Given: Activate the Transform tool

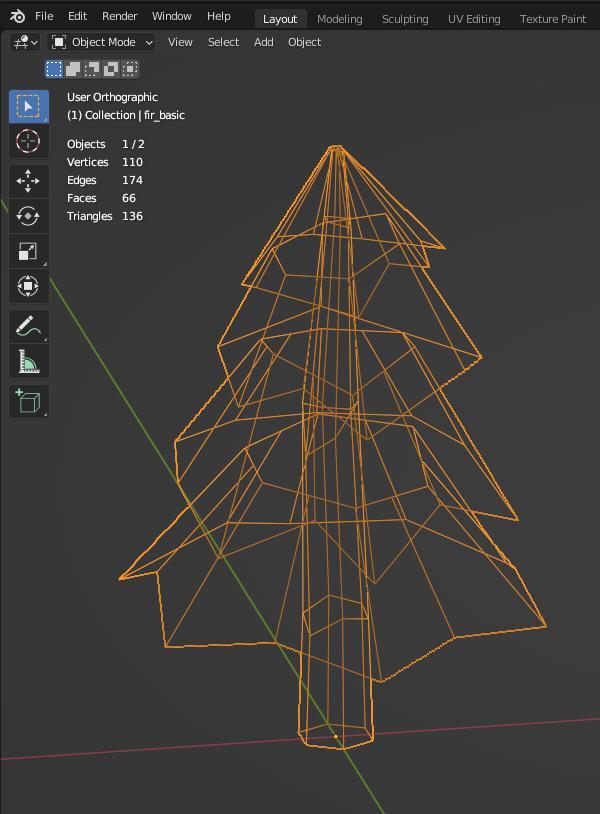Looking at the screenshot, I should [28, 286].
